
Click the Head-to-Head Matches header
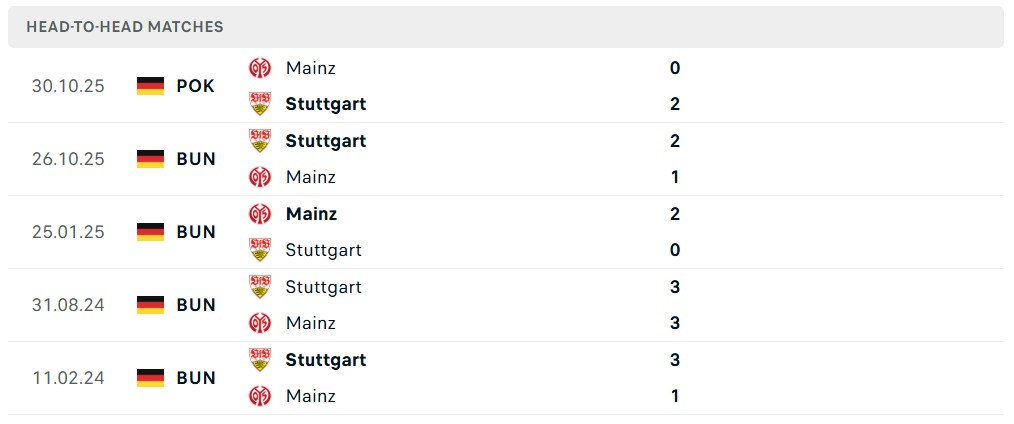pos(125,27)
